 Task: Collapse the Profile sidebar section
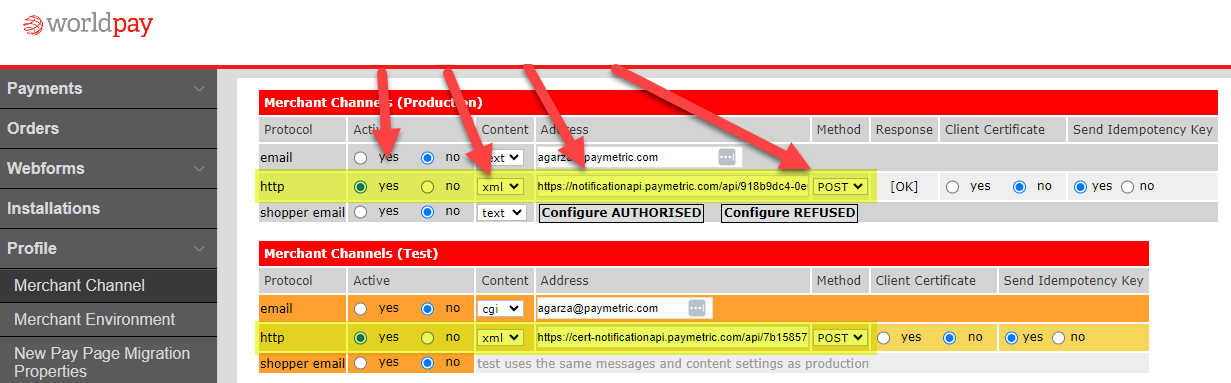click(x=108, y=248)
